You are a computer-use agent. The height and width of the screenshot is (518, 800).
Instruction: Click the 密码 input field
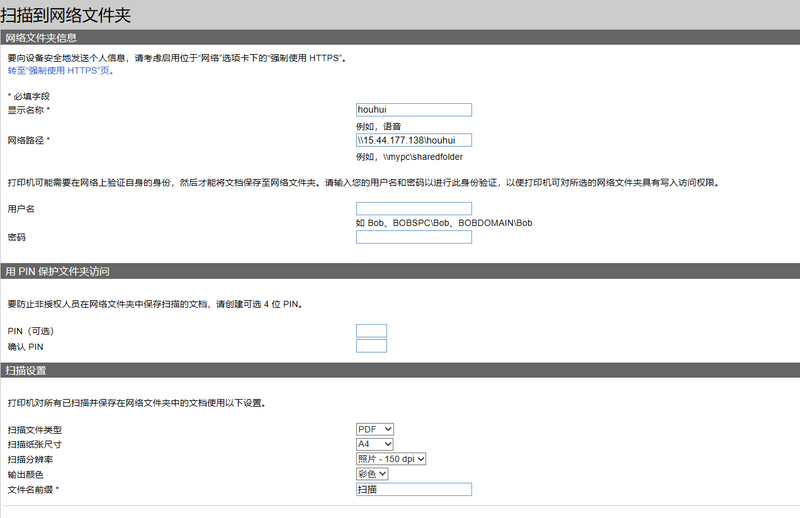pos(413,237)
